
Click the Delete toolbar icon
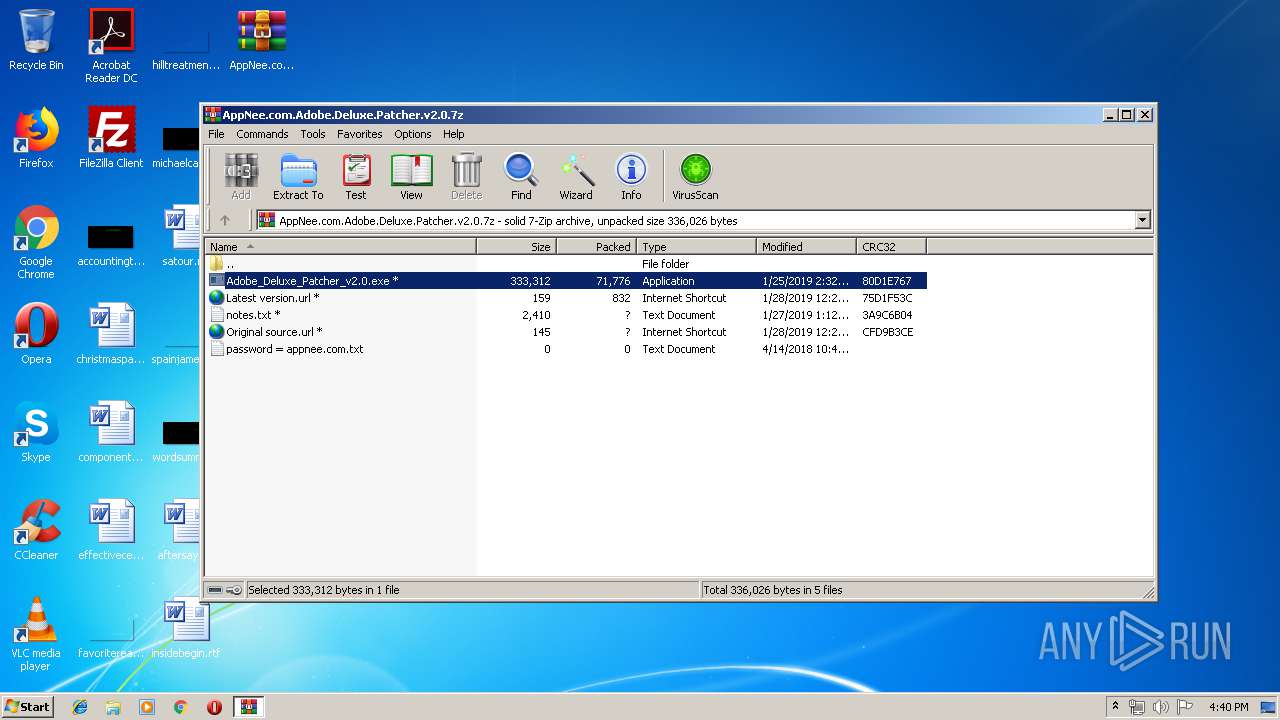(x=466, y=177)
